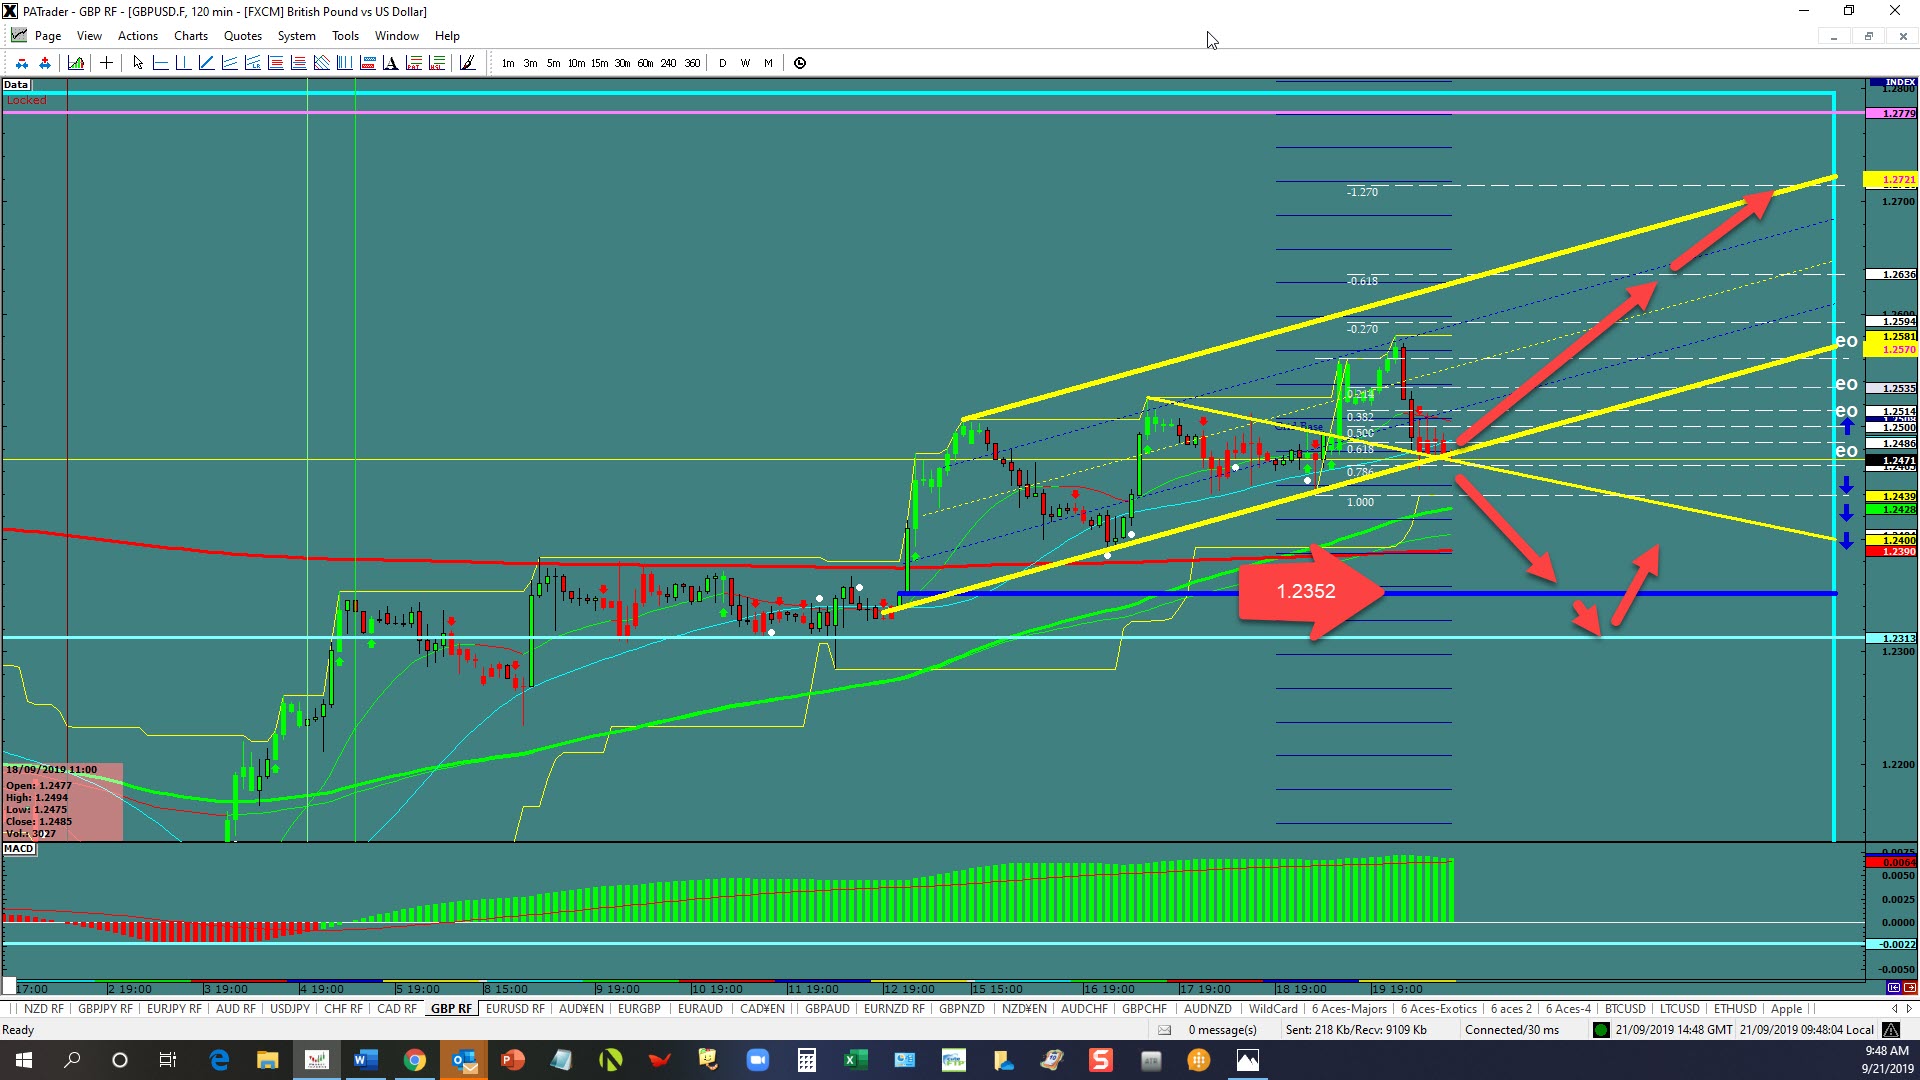Select the vertical line drawing tool
1920x1080 pixels.
coord(184,63)
